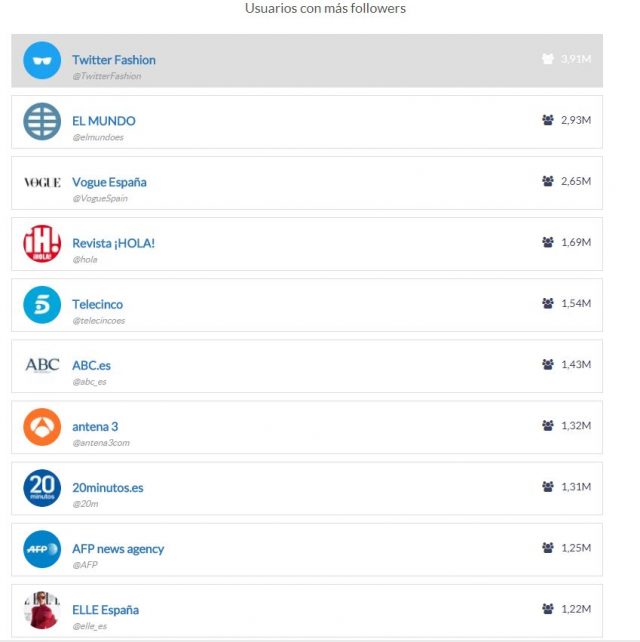Click the Twitter Fashion sunglasses avatar

pos(42,60)
